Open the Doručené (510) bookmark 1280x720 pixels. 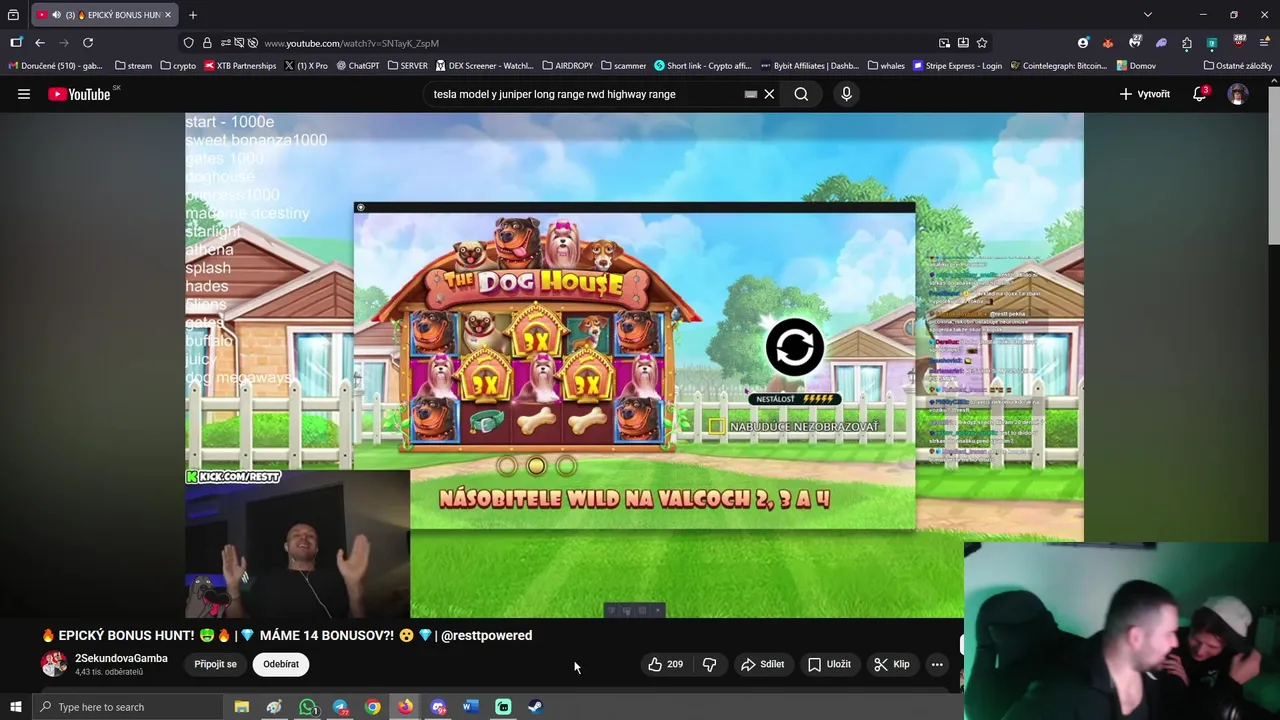pyautogui.click(x=55, y=66)
